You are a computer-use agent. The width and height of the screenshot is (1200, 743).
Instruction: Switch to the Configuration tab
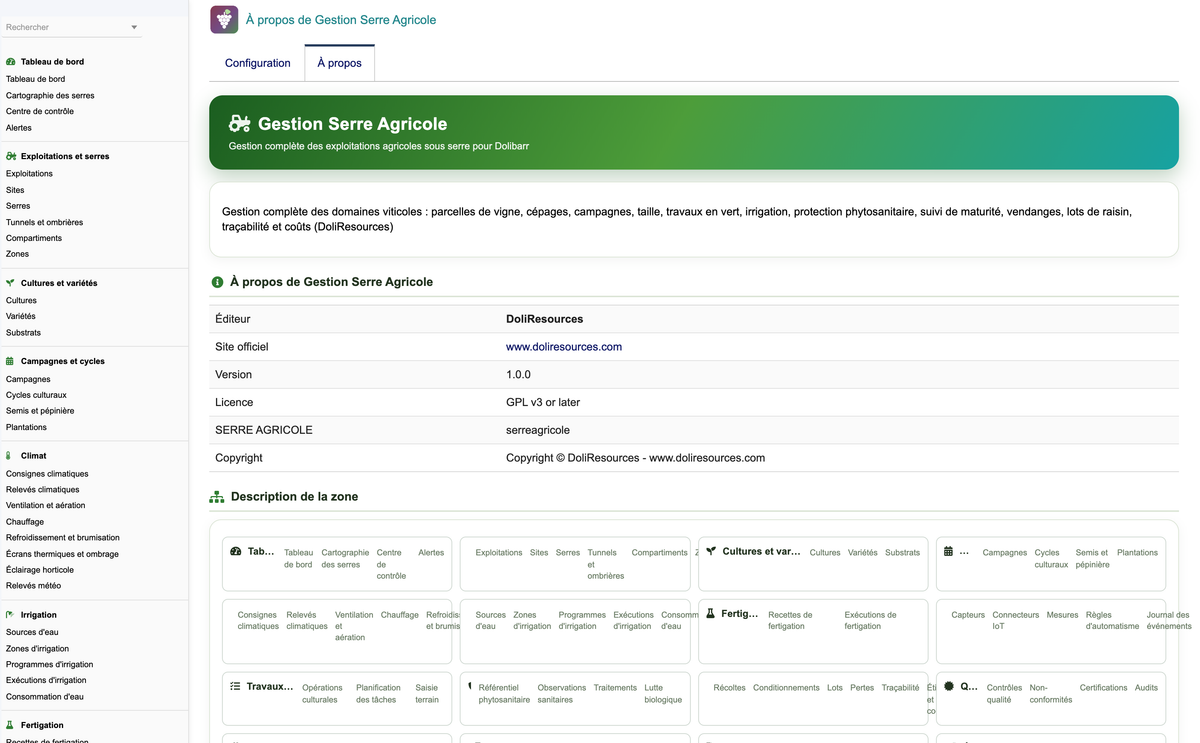[x=257, y=63]
